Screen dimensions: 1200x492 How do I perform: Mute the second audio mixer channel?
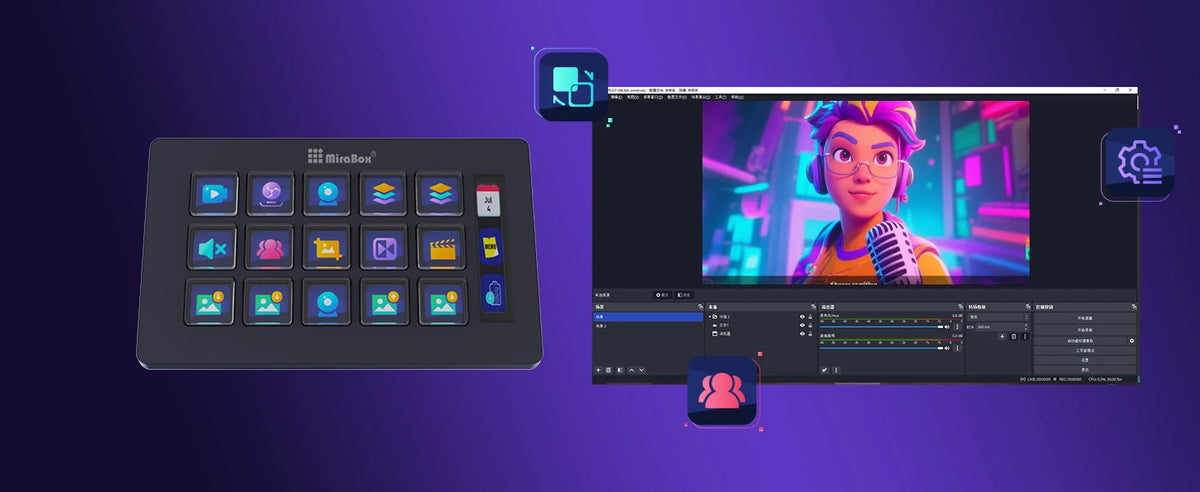(947, 348)
